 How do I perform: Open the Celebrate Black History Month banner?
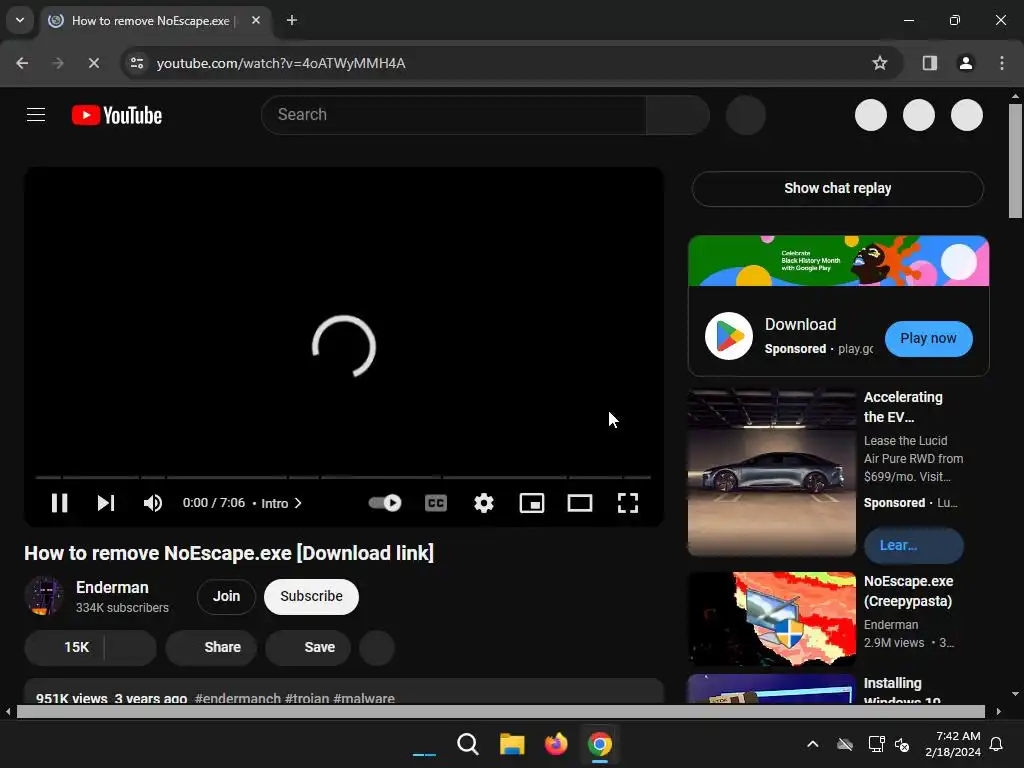pos(839,261)
